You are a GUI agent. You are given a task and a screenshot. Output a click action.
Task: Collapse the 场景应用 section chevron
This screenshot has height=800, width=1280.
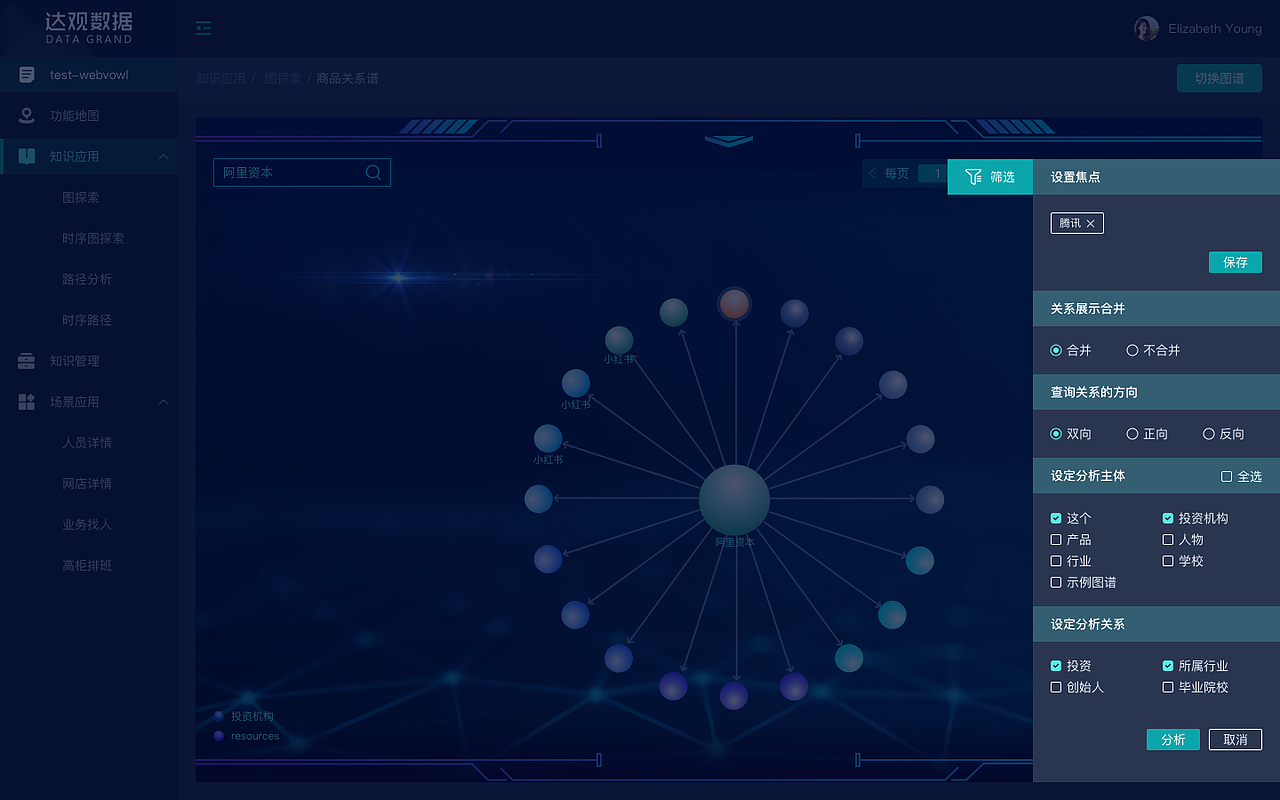(x=163, y=402)
